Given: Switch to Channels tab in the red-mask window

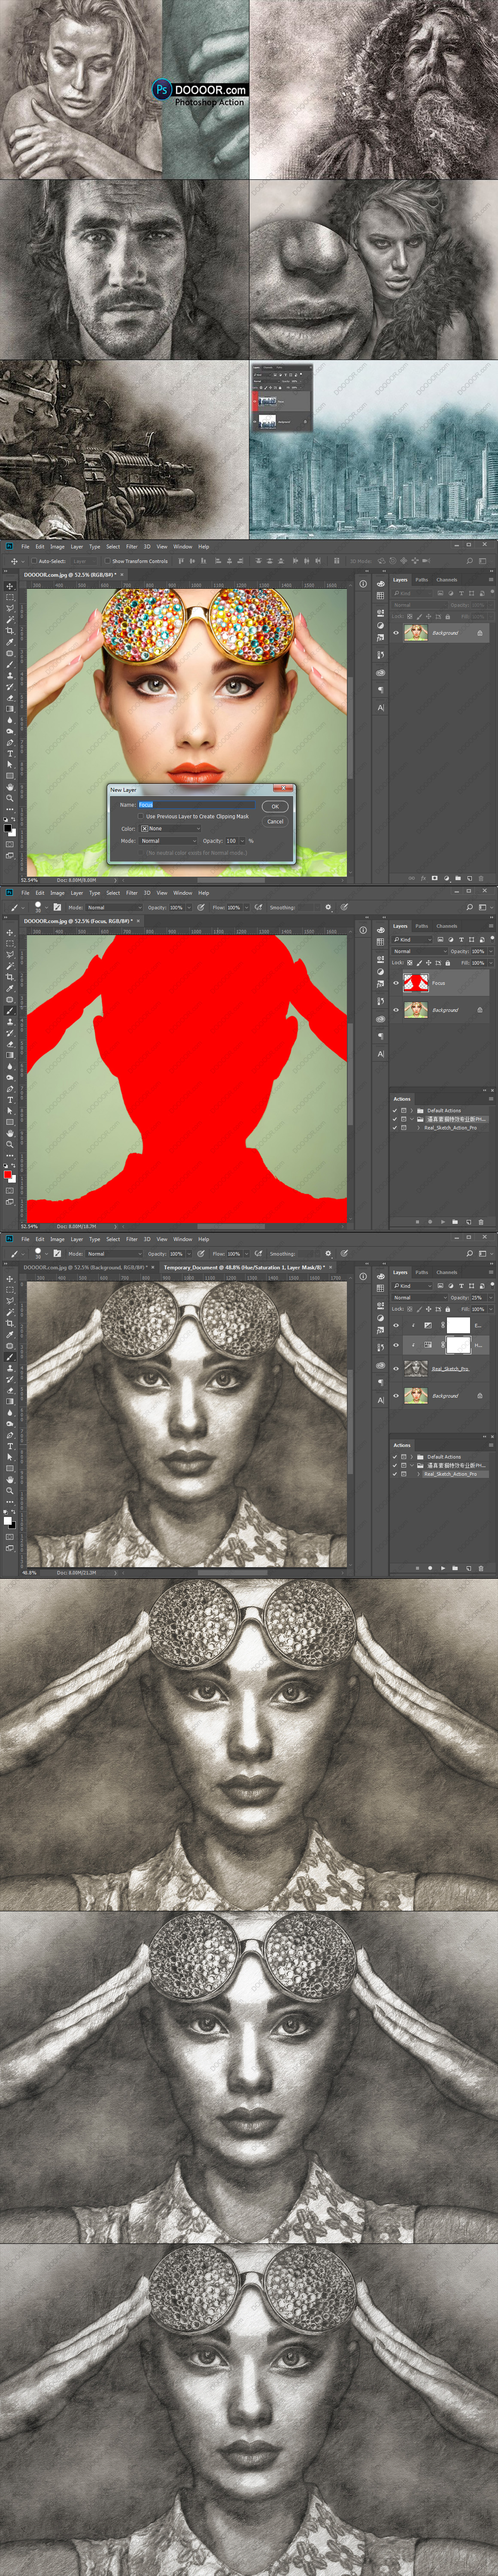Looking at the screenshot, I should (x=446, y=925).
